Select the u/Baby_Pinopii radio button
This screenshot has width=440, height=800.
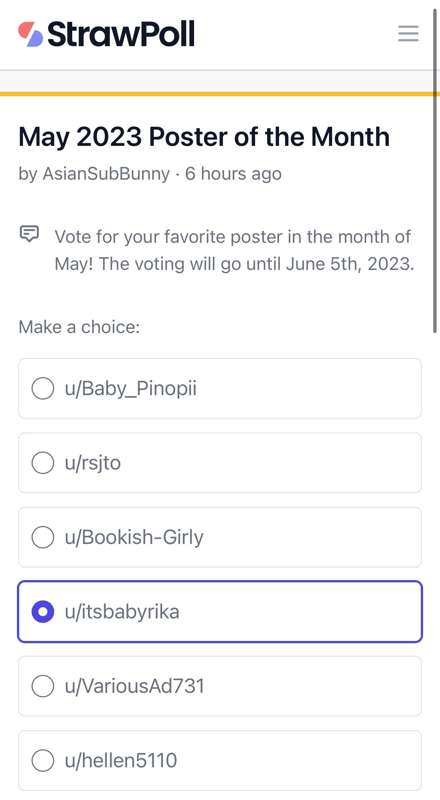coord(43,389)
